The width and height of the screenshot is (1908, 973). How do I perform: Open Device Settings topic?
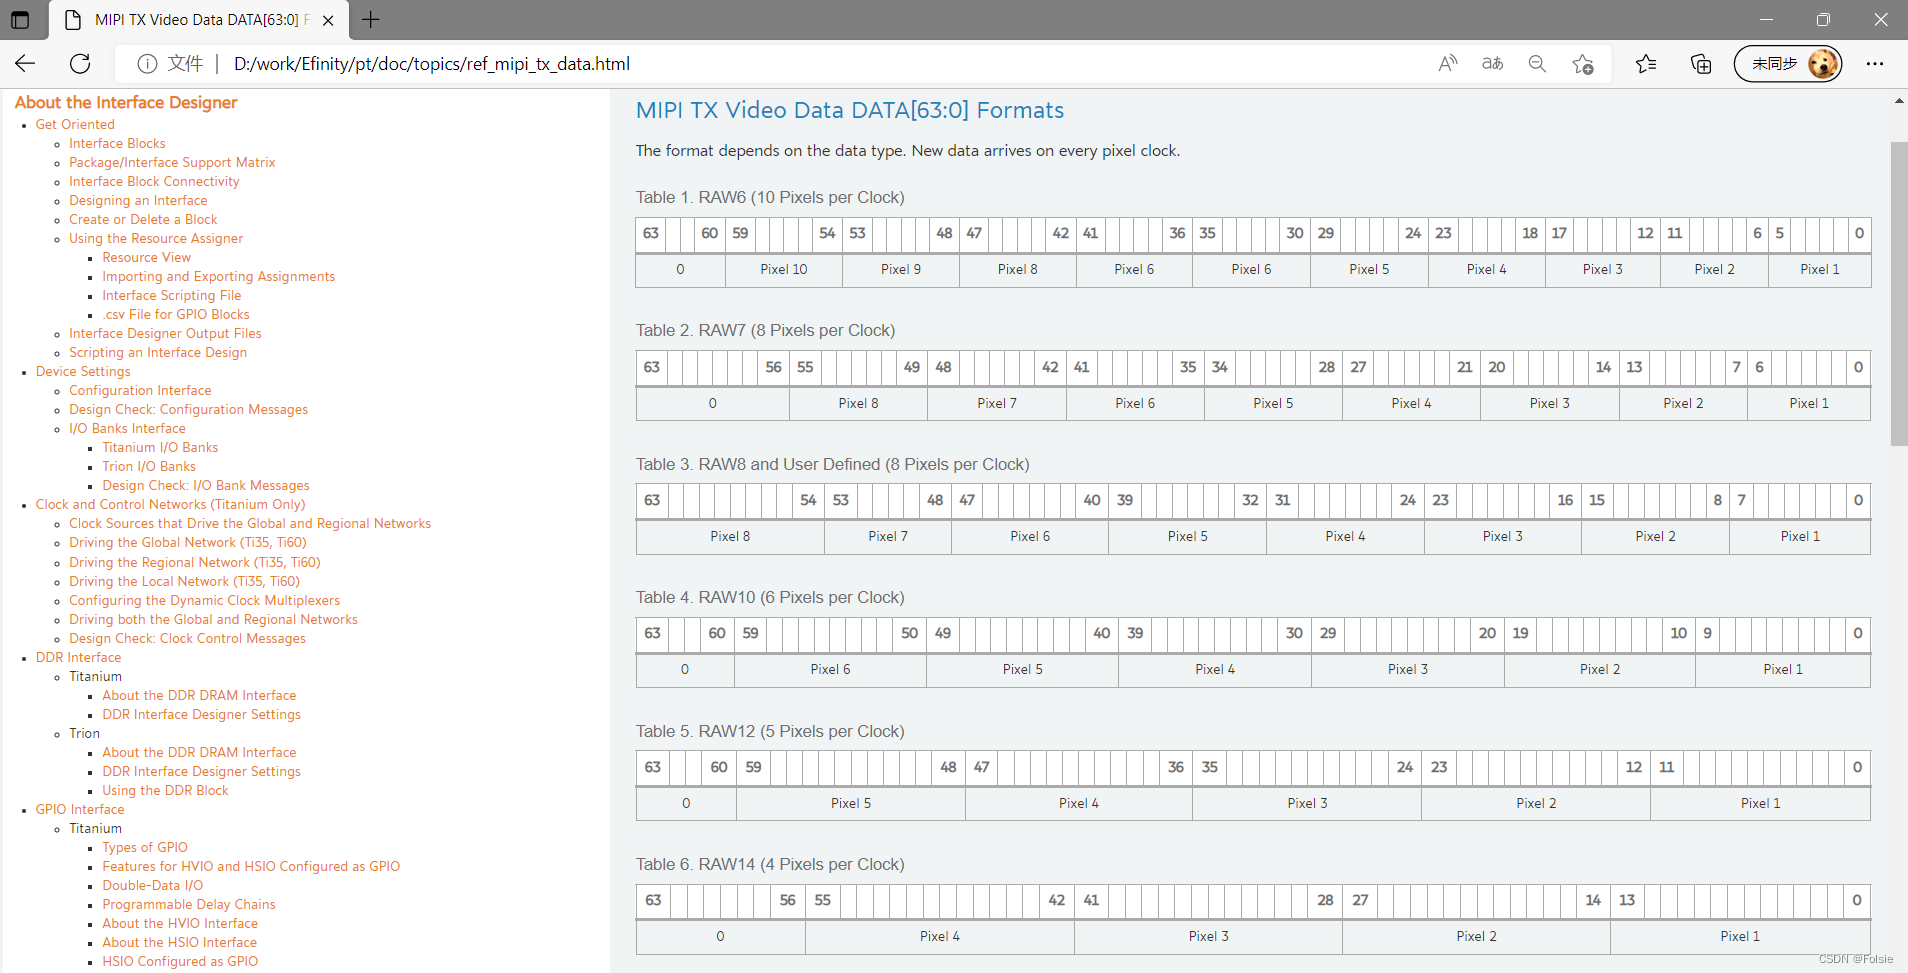coord(83,371)
